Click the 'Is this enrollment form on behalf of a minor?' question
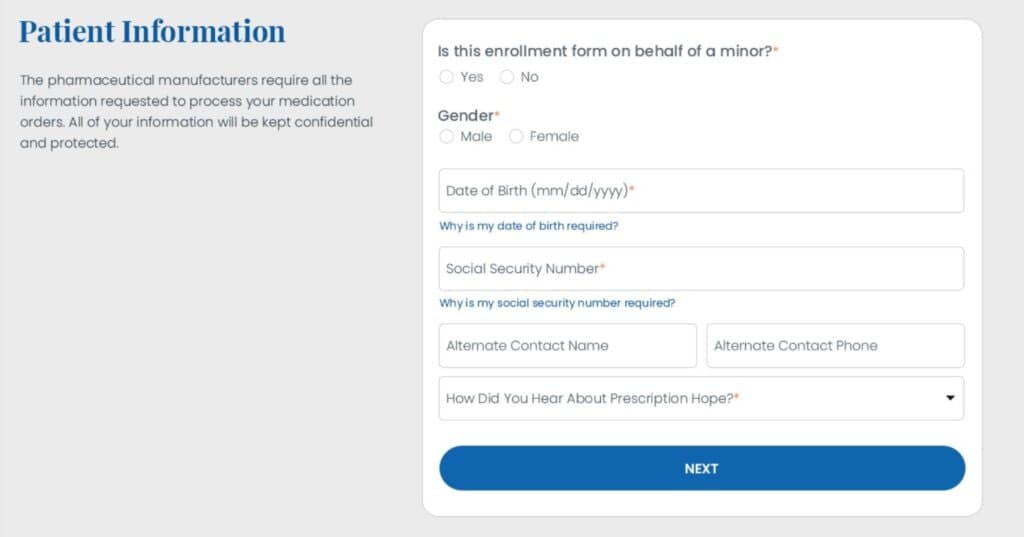The height and width of the screenshot is (537, 1024). pyautogui.click(x=606, y=51)
